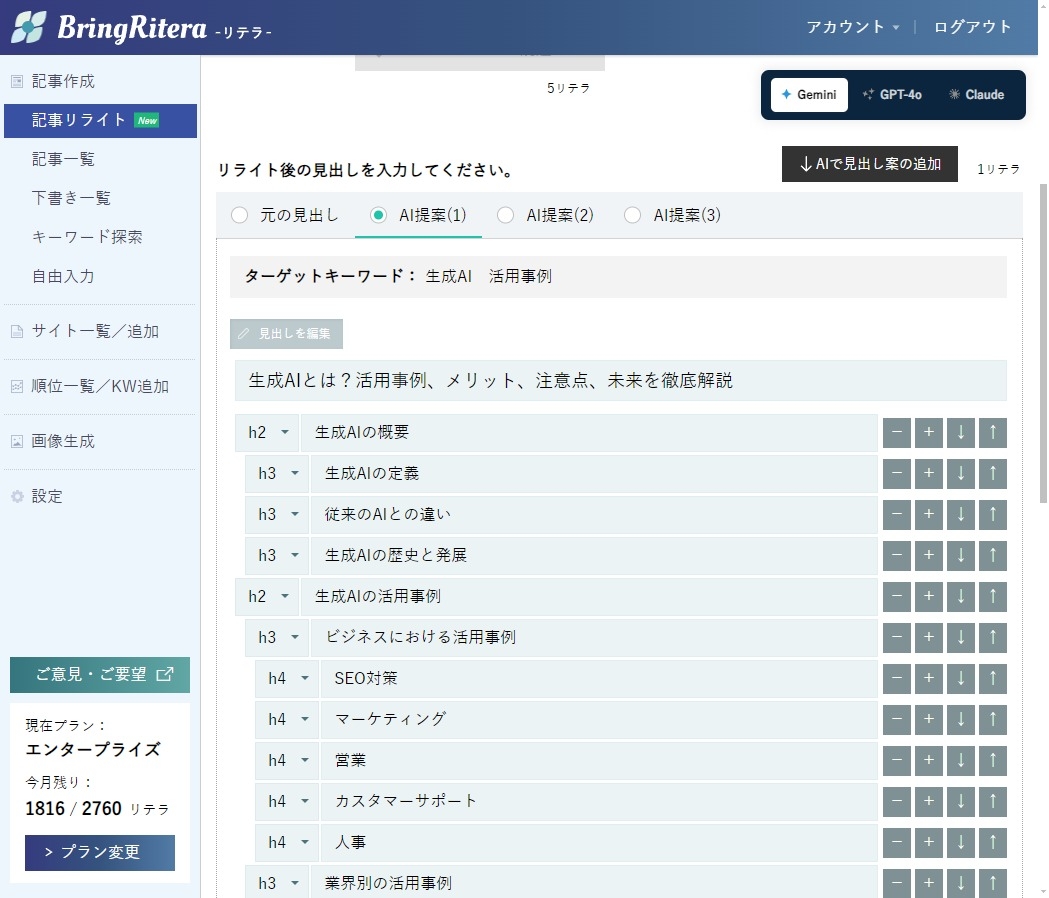Delete the SEO対策 h4 row
The image size is (1049, 898).
point(896,679)
